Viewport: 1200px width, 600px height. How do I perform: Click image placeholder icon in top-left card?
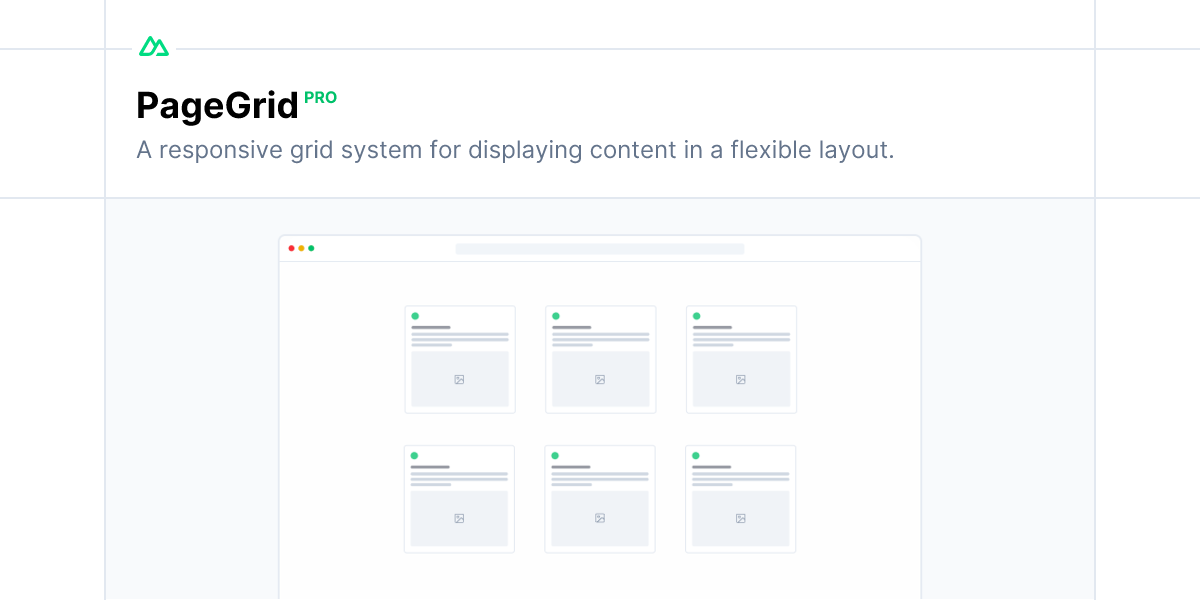[x=459, y=379]
